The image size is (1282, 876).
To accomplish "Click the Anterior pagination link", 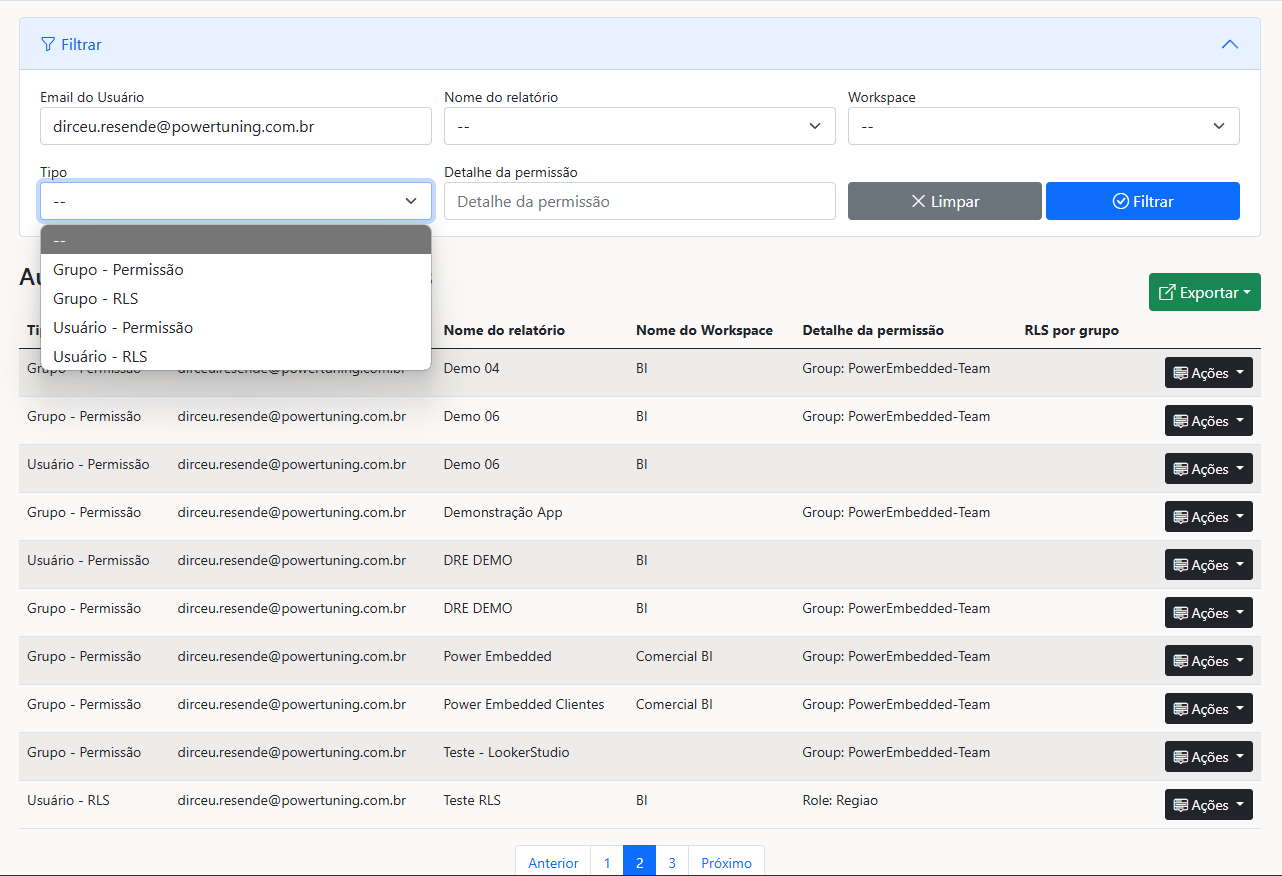I will (553, 862).
